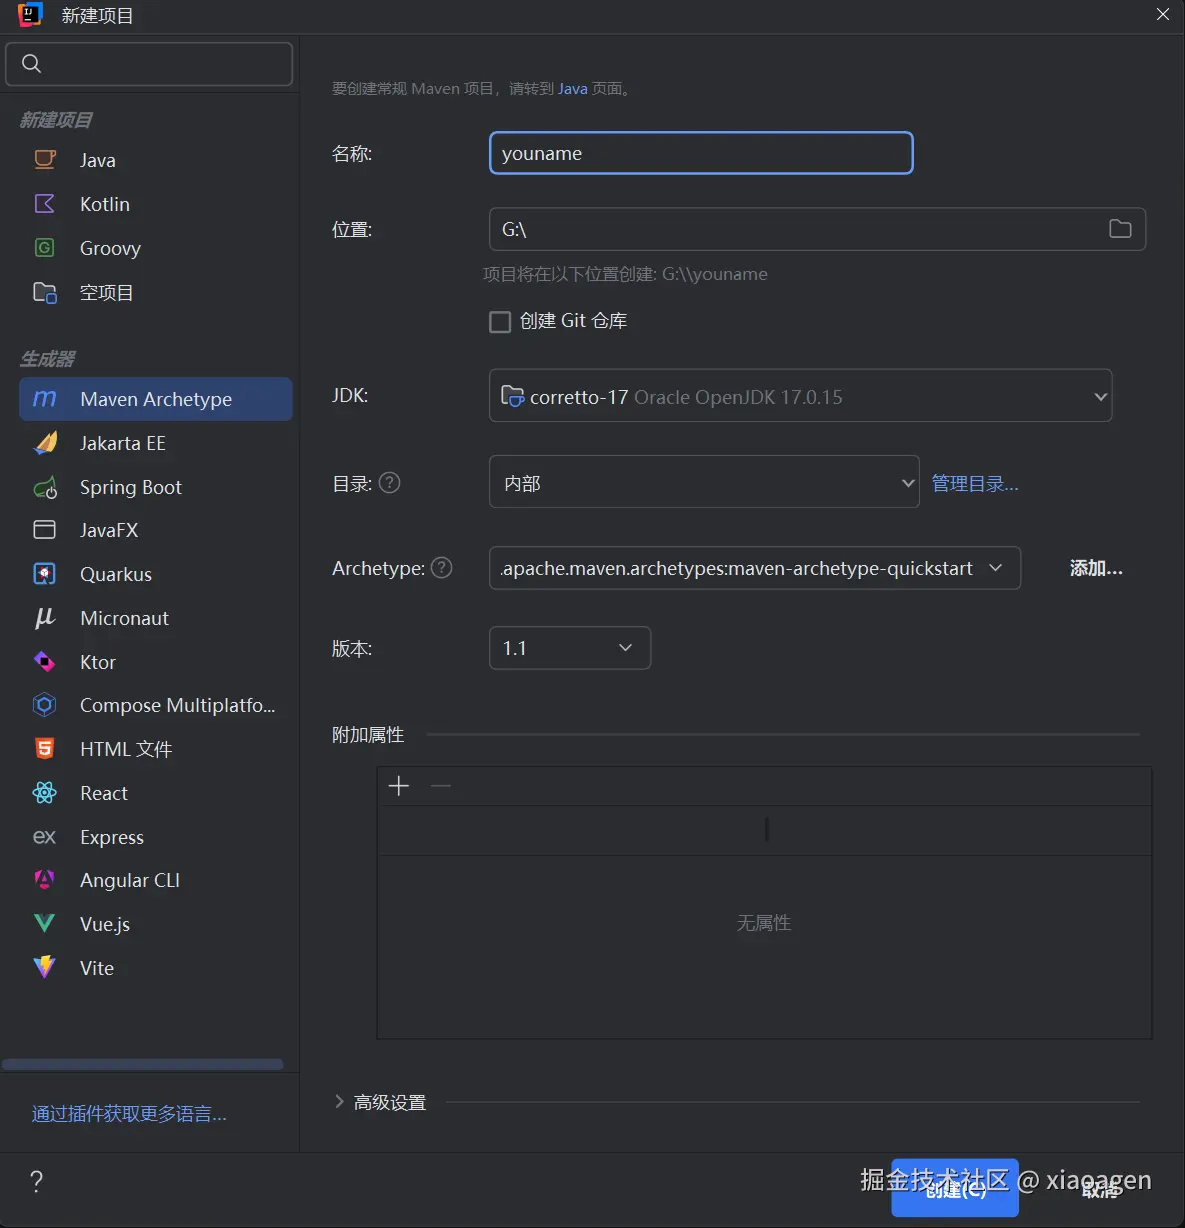Click the Kotlin logo icon
Screen dimensions: 1185x1228
point(45,204)
